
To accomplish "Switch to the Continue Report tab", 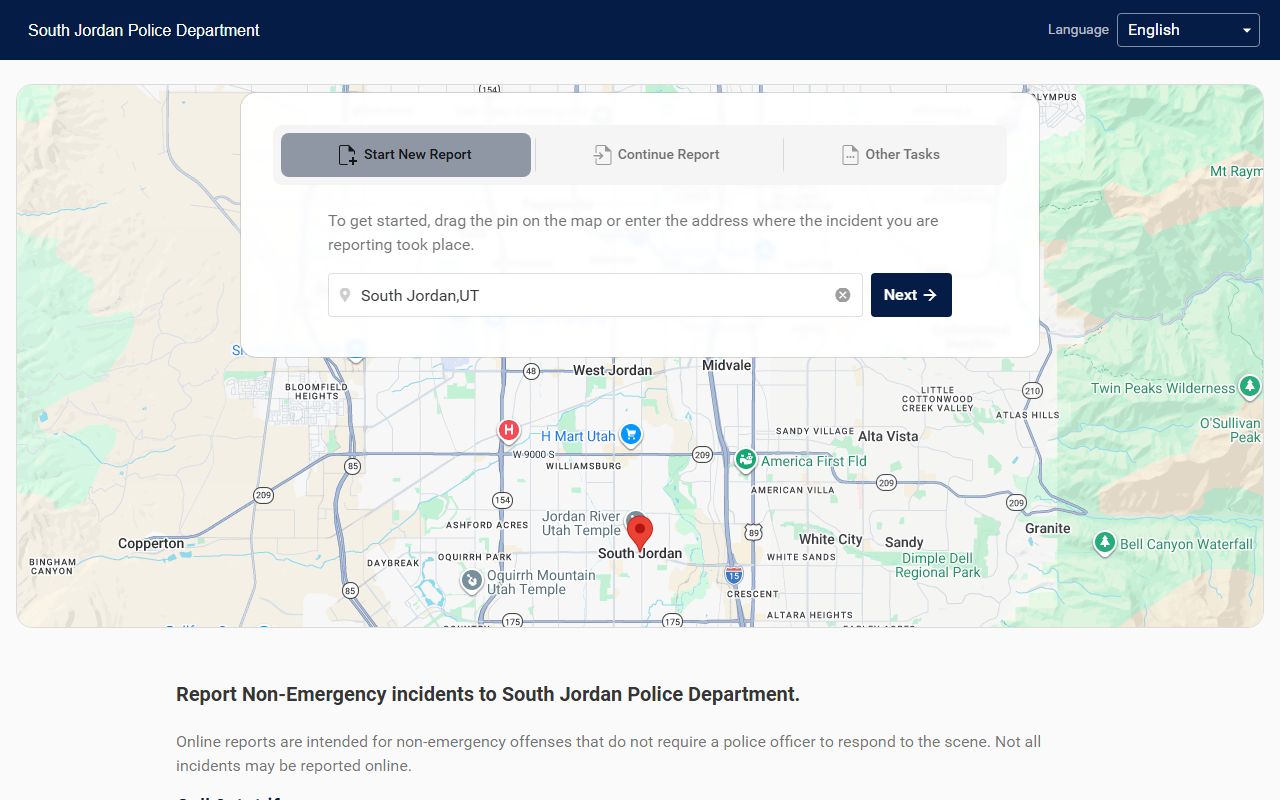I will pyautogui.click(x=656, y=155).
